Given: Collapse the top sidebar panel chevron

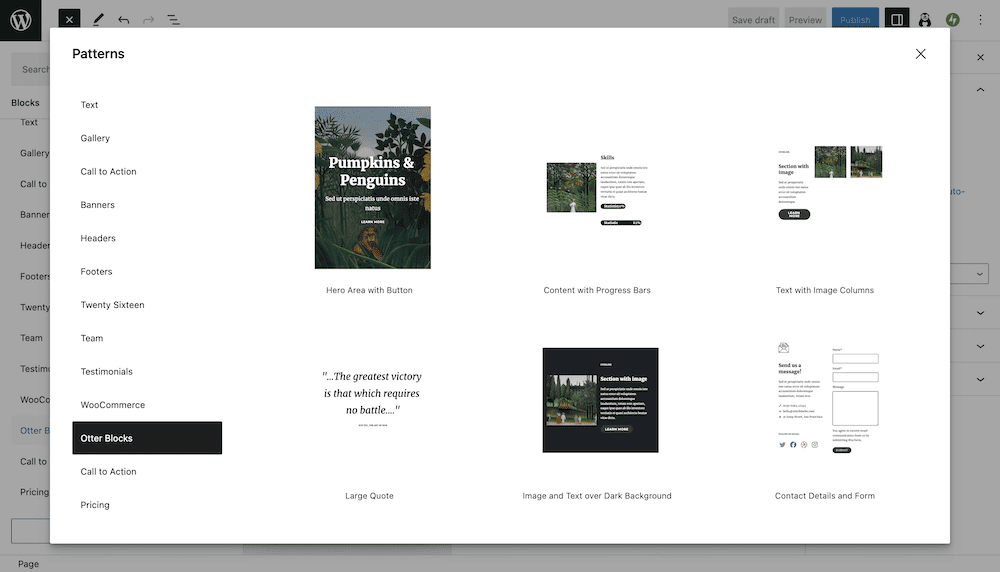Looking at the screenshot, I should pyautogui.click(x=980, y=90).
